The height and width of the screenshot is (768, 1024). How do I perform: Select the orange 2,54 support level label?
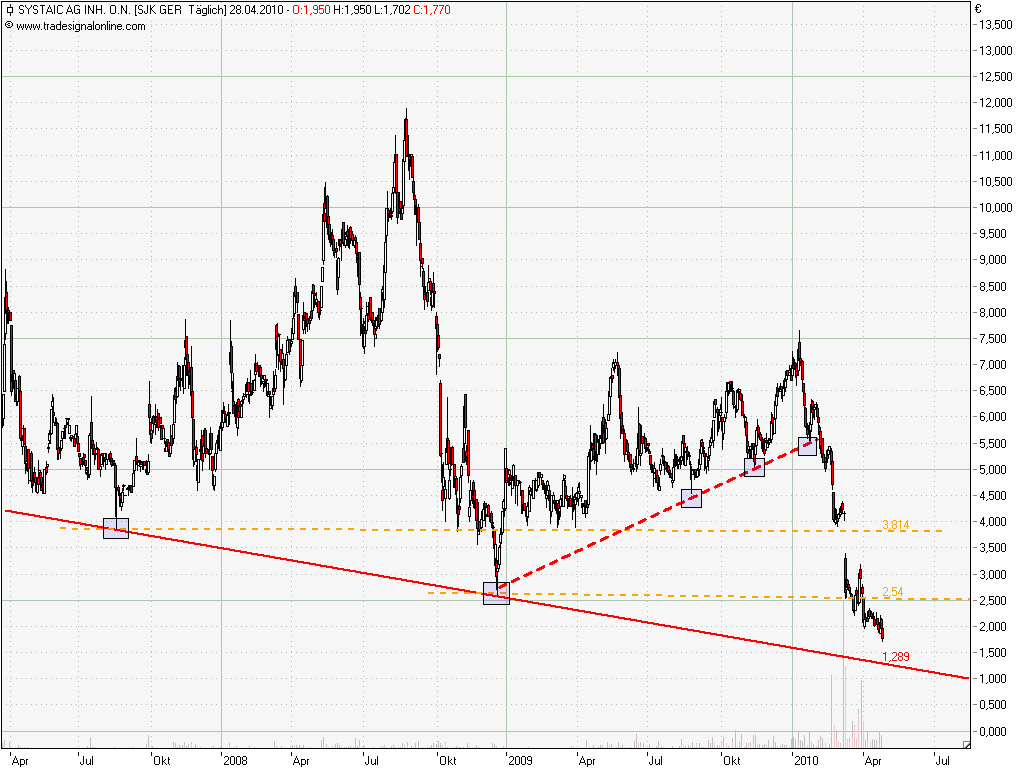[893, 592]
